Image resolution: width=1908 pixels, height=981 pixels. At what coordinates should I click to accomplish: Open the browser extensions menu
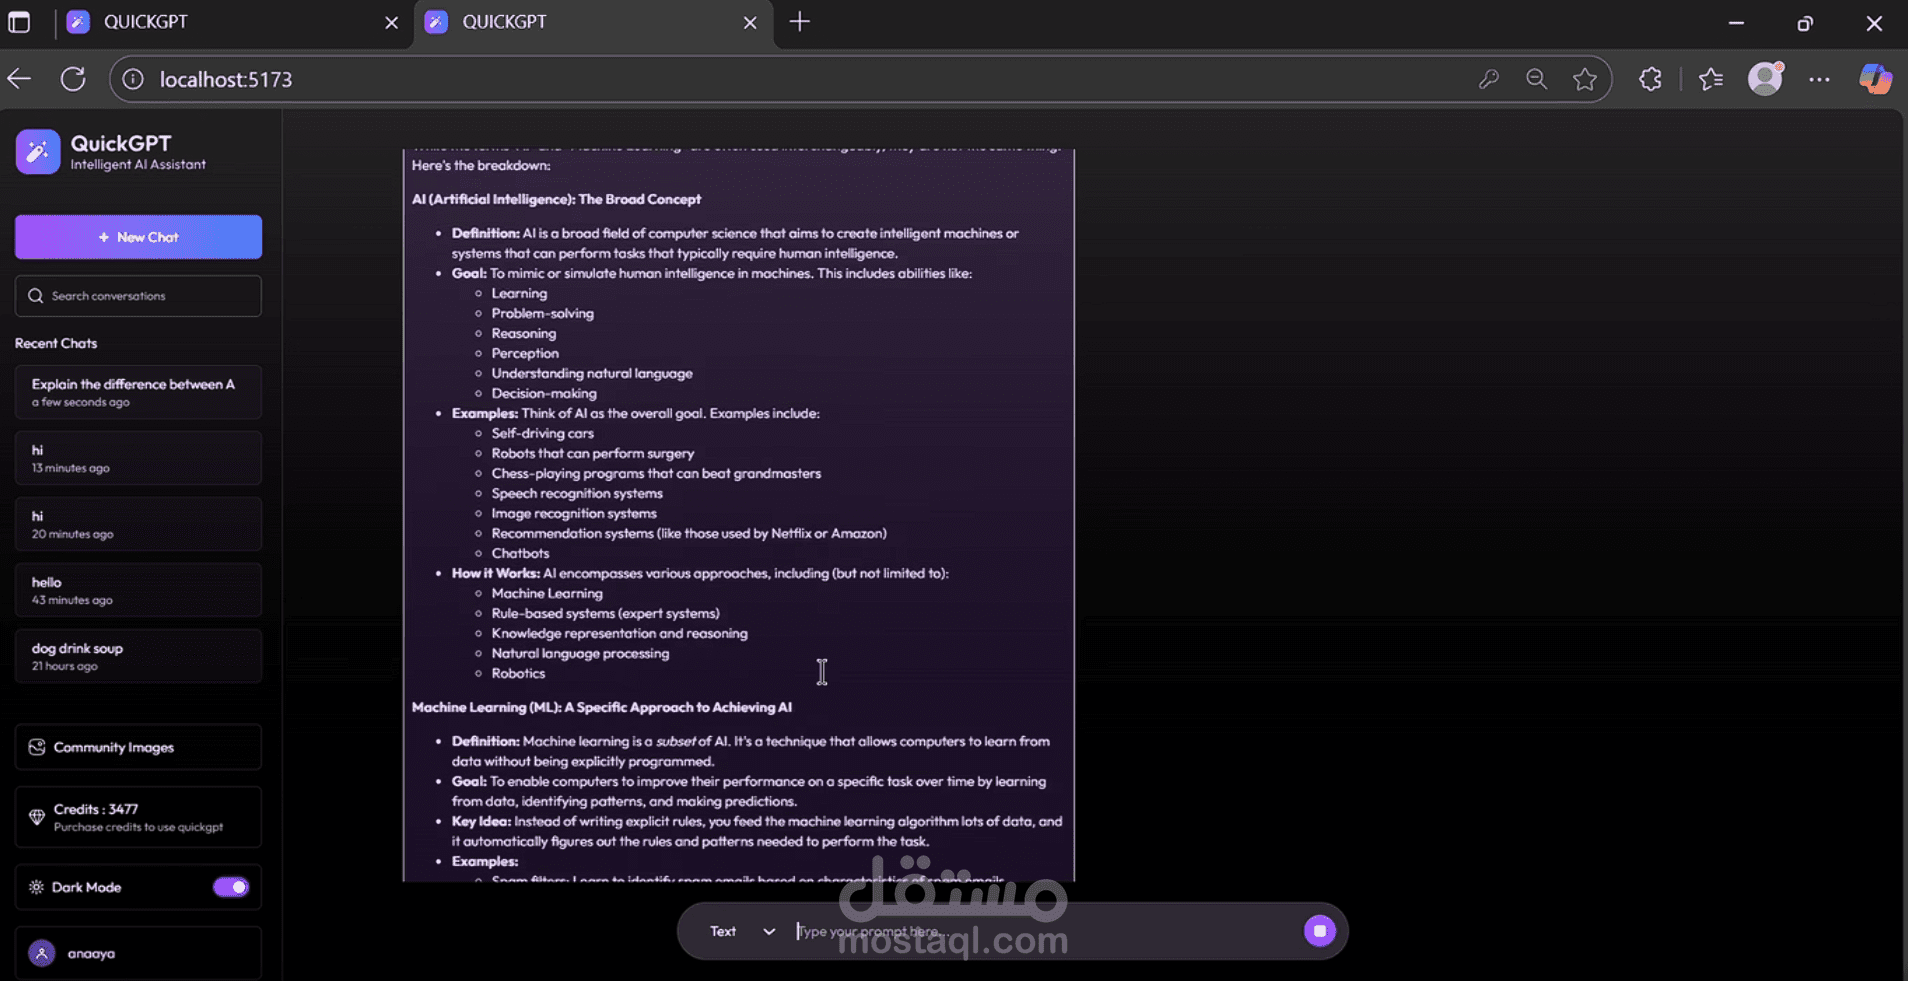pyautogui.click(x=1651, y=79)
